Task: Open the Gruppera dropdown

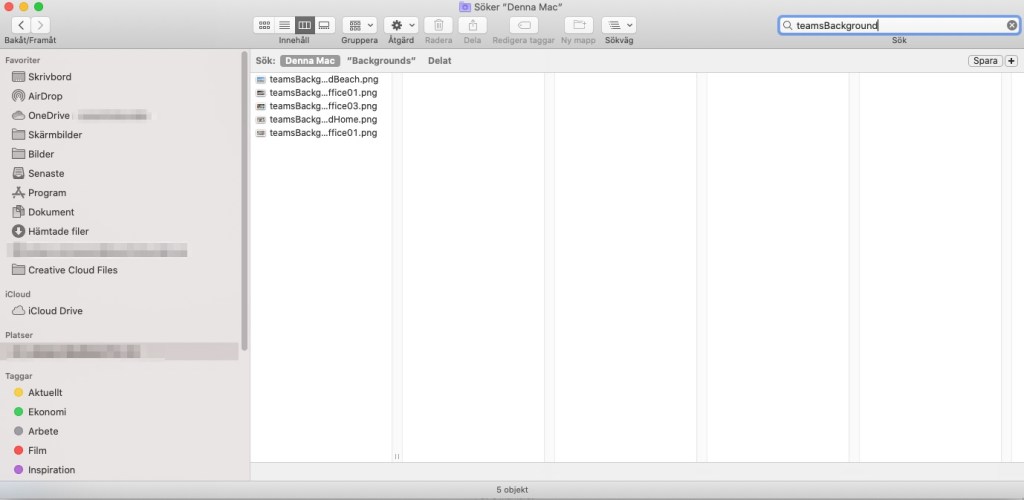Action: (x=359, y=25)
